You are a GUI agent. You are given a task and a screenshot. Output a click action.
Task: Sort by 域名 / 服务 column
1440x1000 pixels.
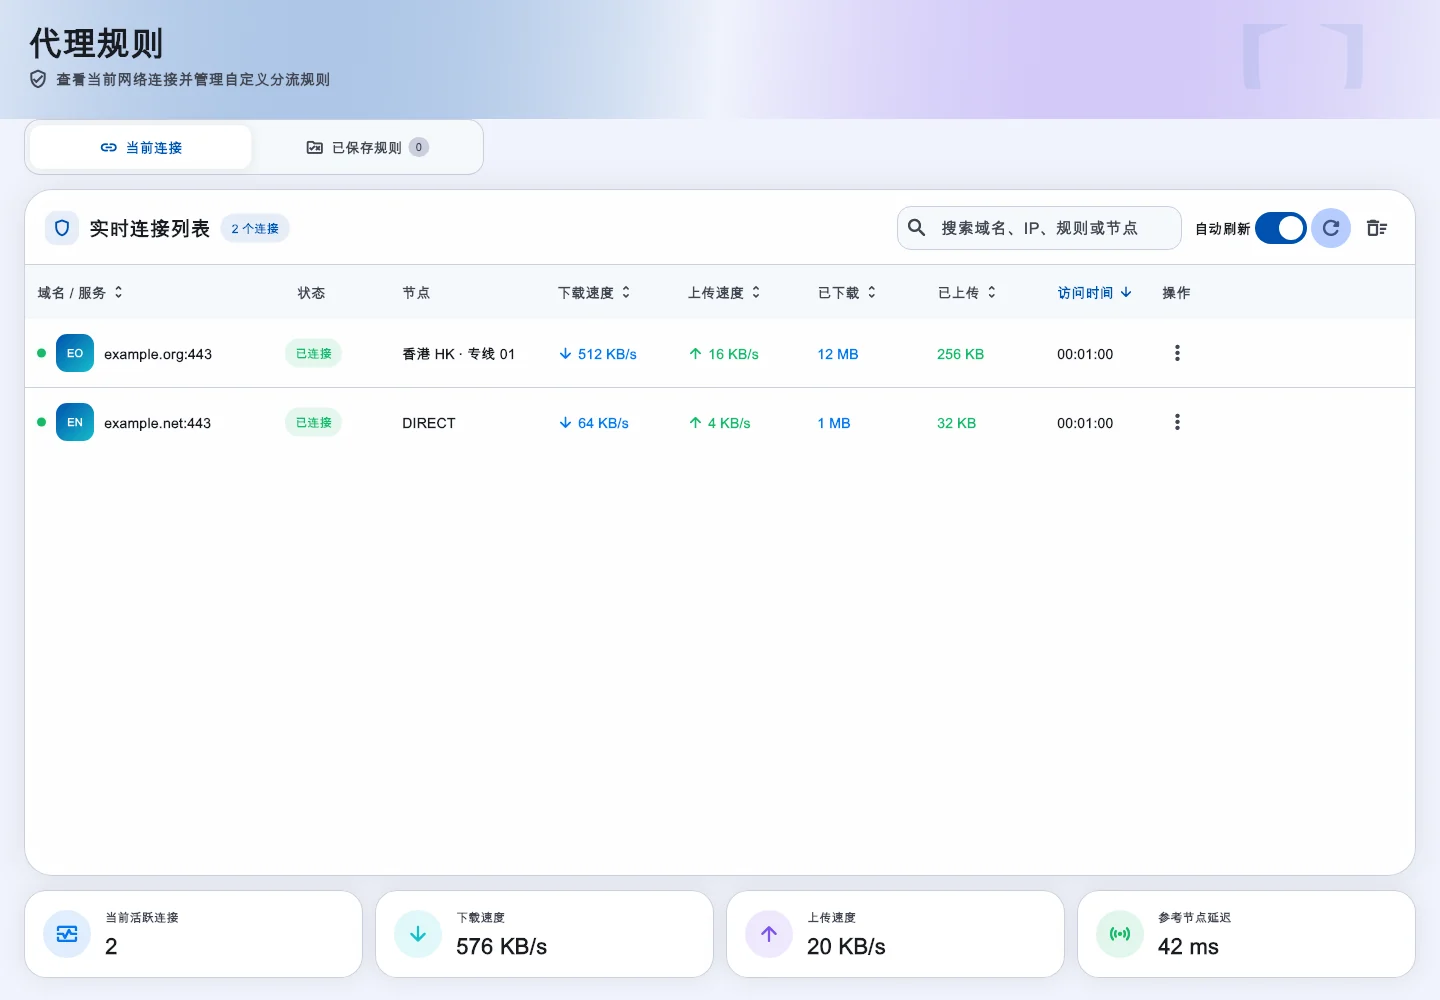[x=80, y=292]
